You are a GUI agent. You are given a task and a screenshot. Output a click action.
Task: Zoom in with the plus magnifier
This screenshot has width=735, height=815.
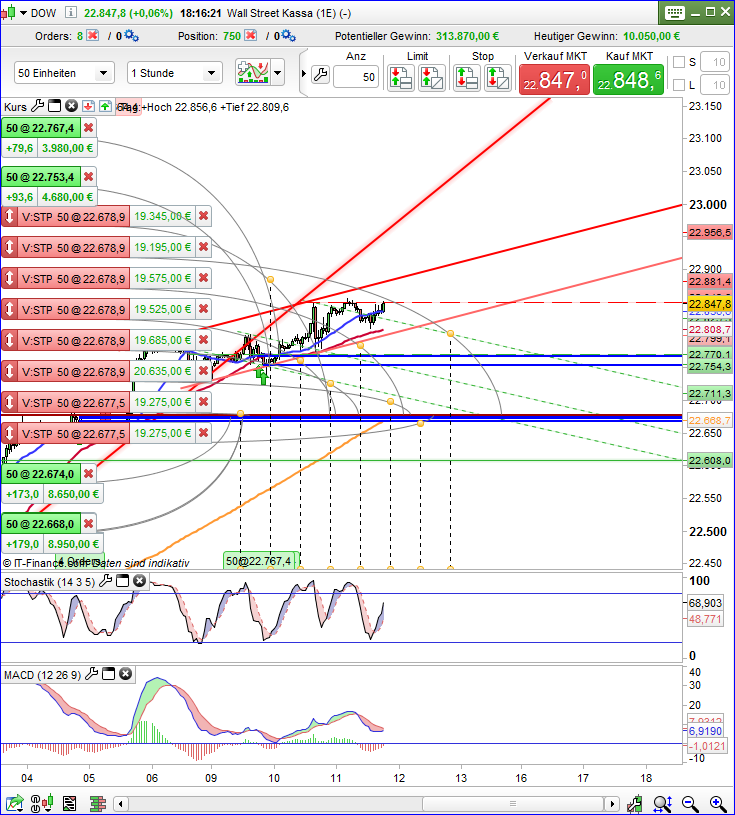coord(718,804)
